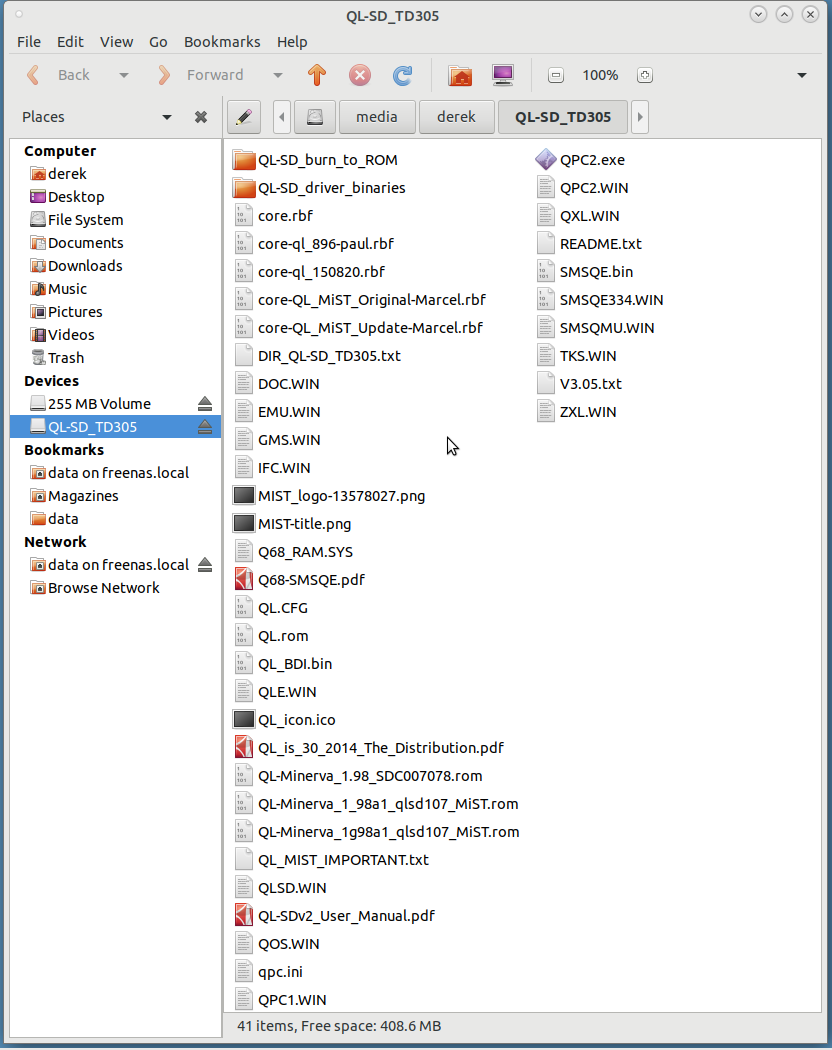Open Back history dropdown arrow
832x1050 pixels.
click(124, 76)
